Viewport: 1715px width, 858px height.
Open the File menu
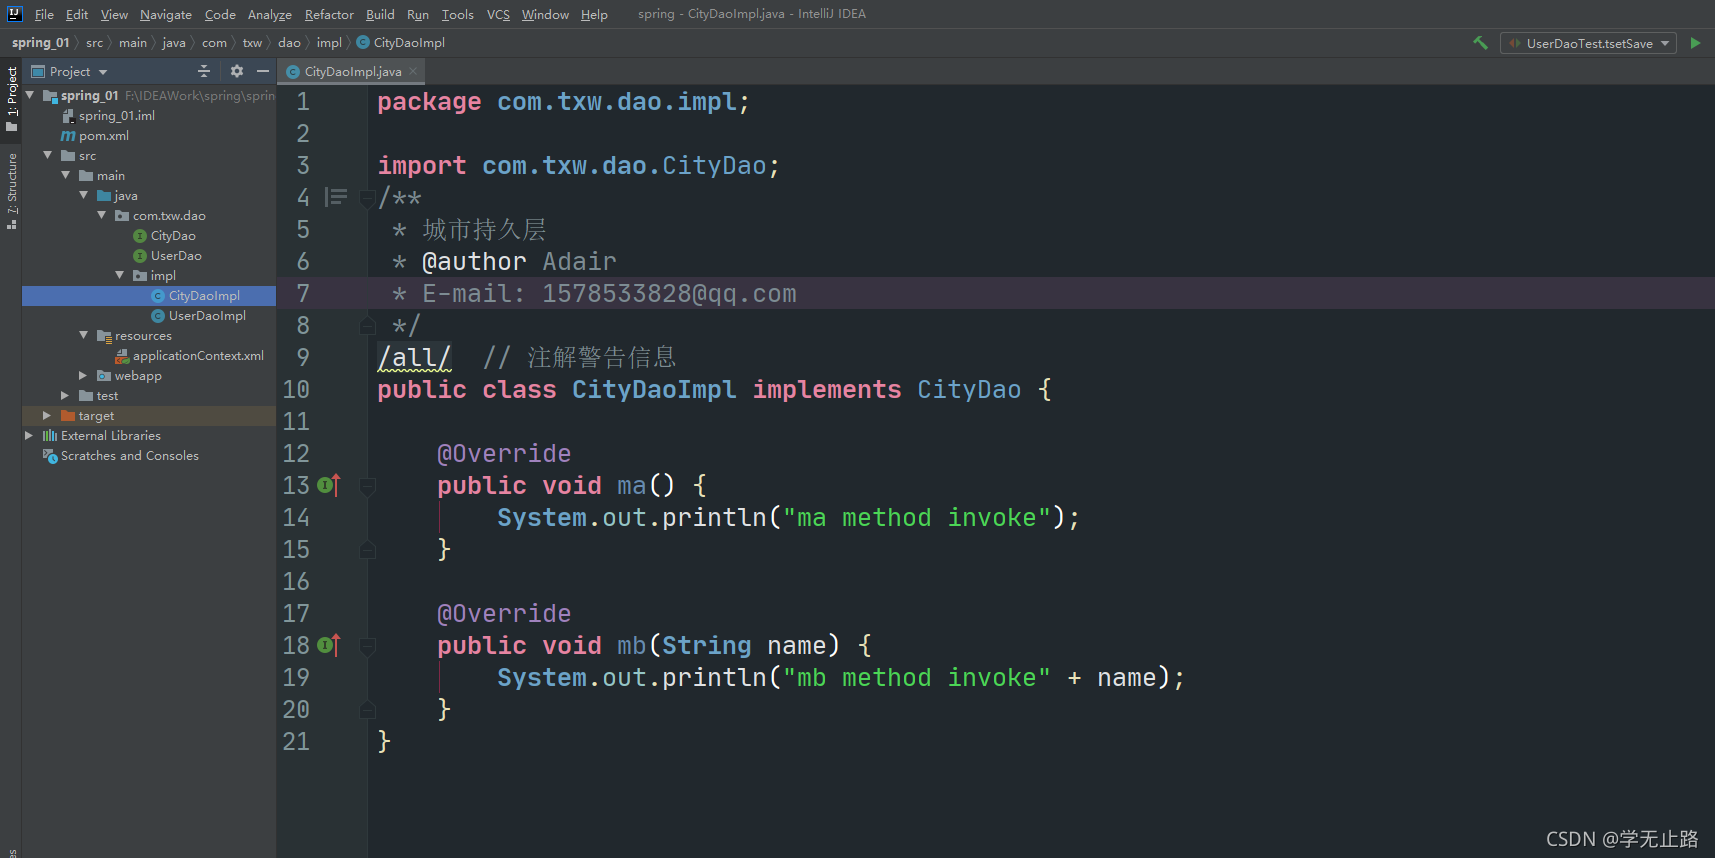tap(44, 14)
